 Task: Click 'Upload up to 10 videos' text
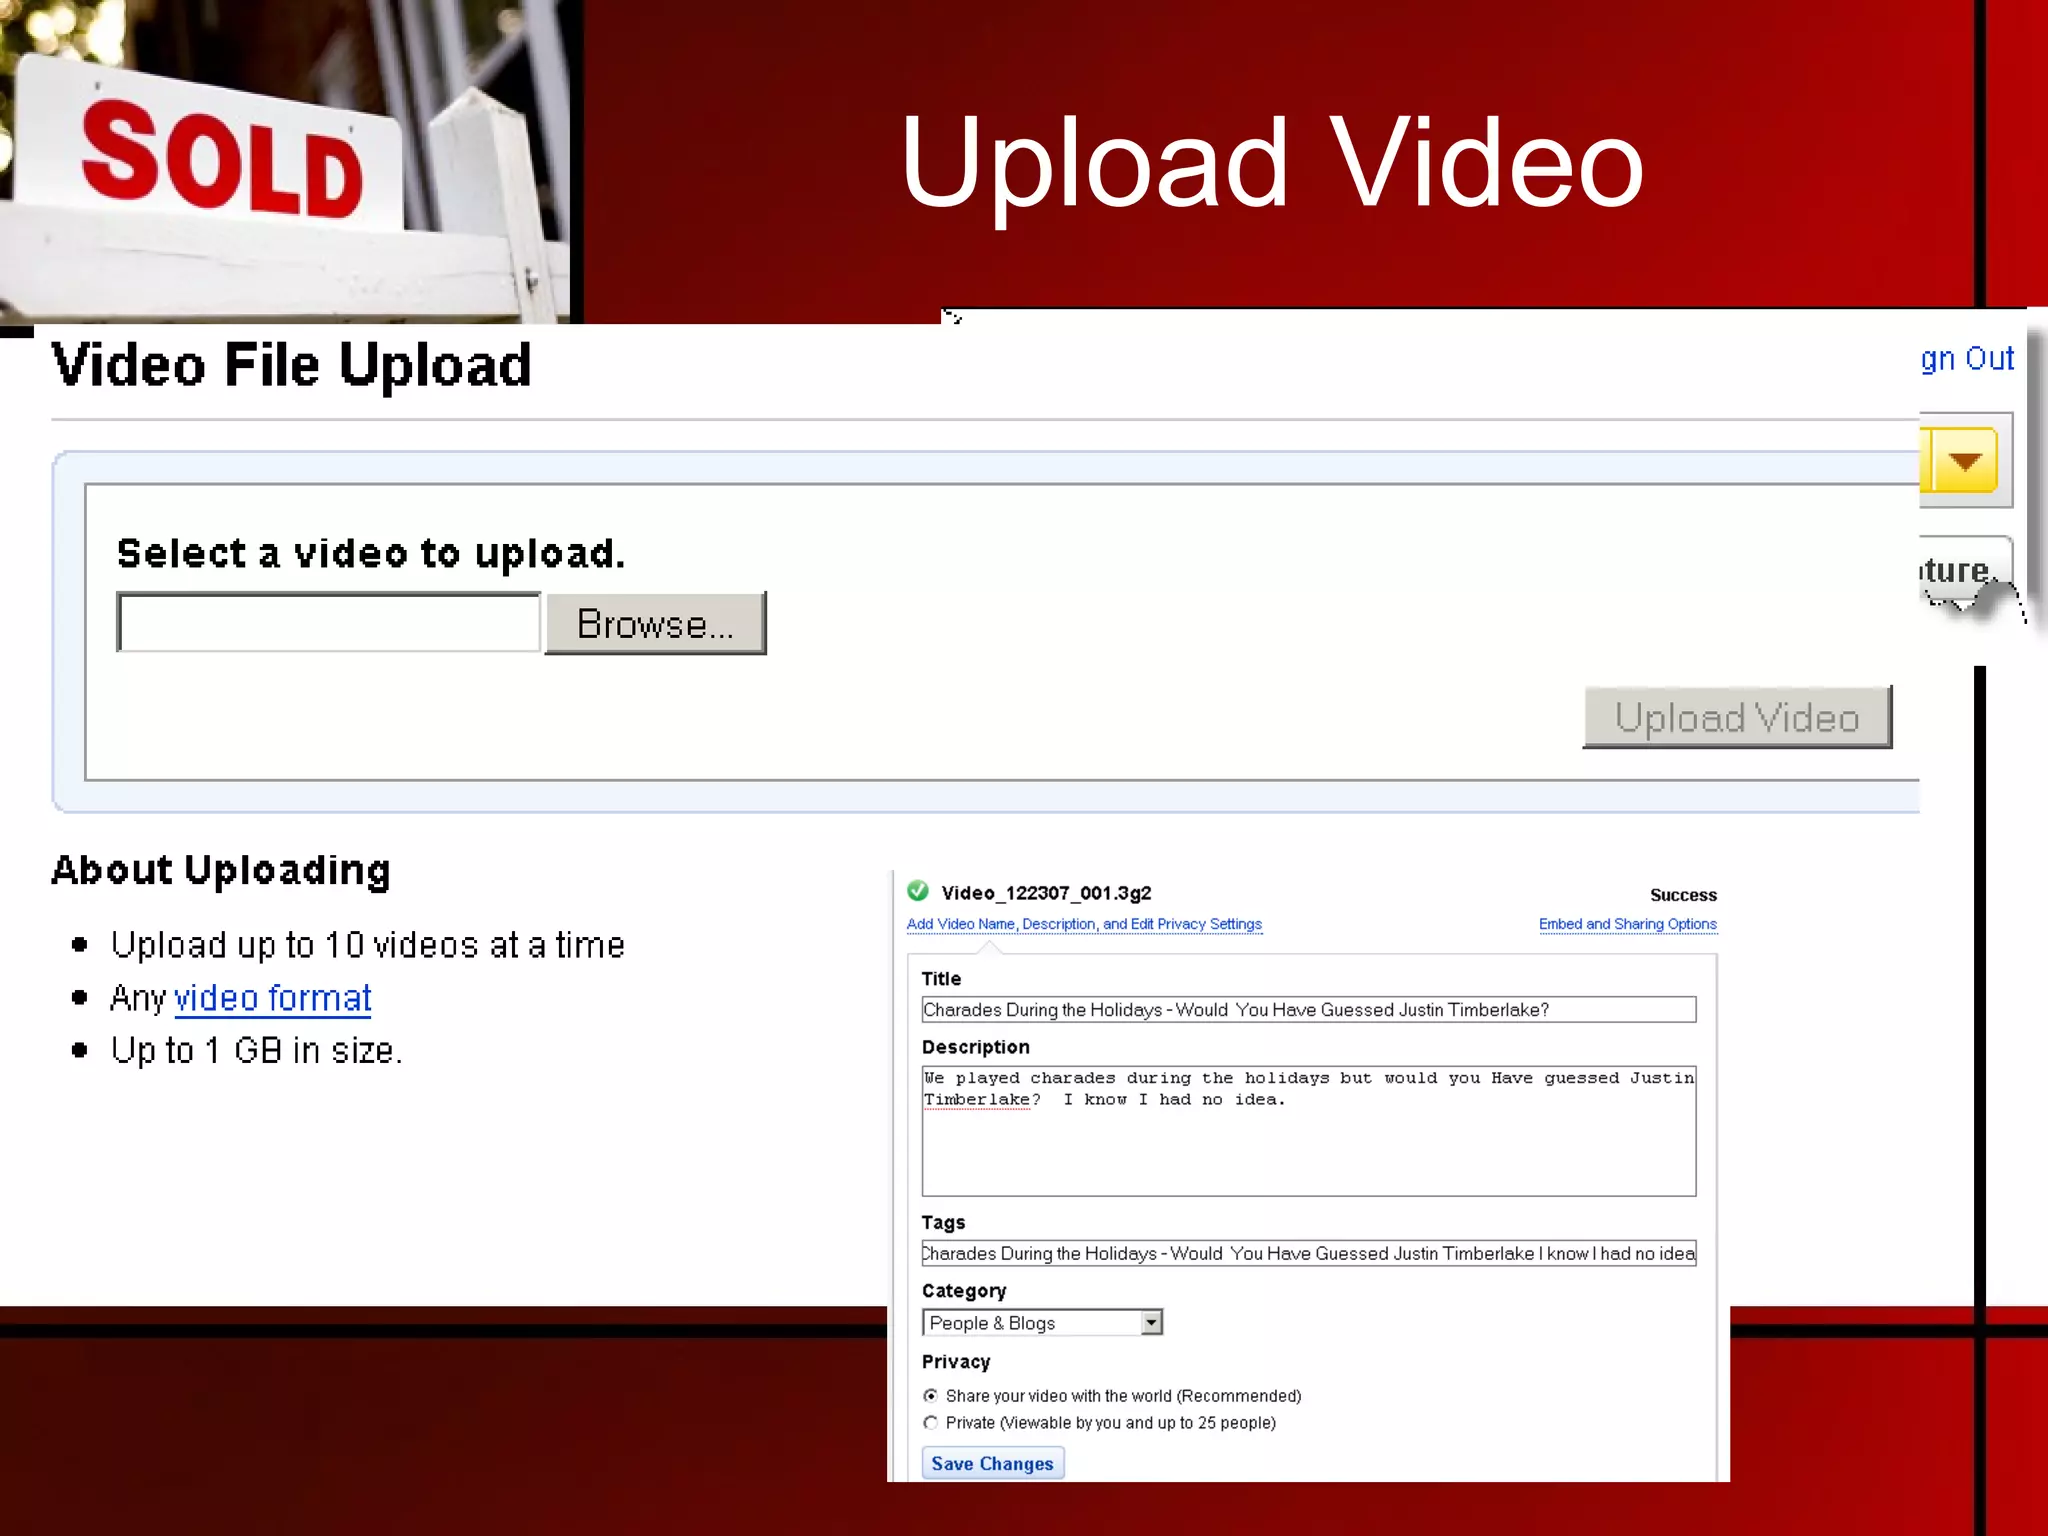pos(368,945)
